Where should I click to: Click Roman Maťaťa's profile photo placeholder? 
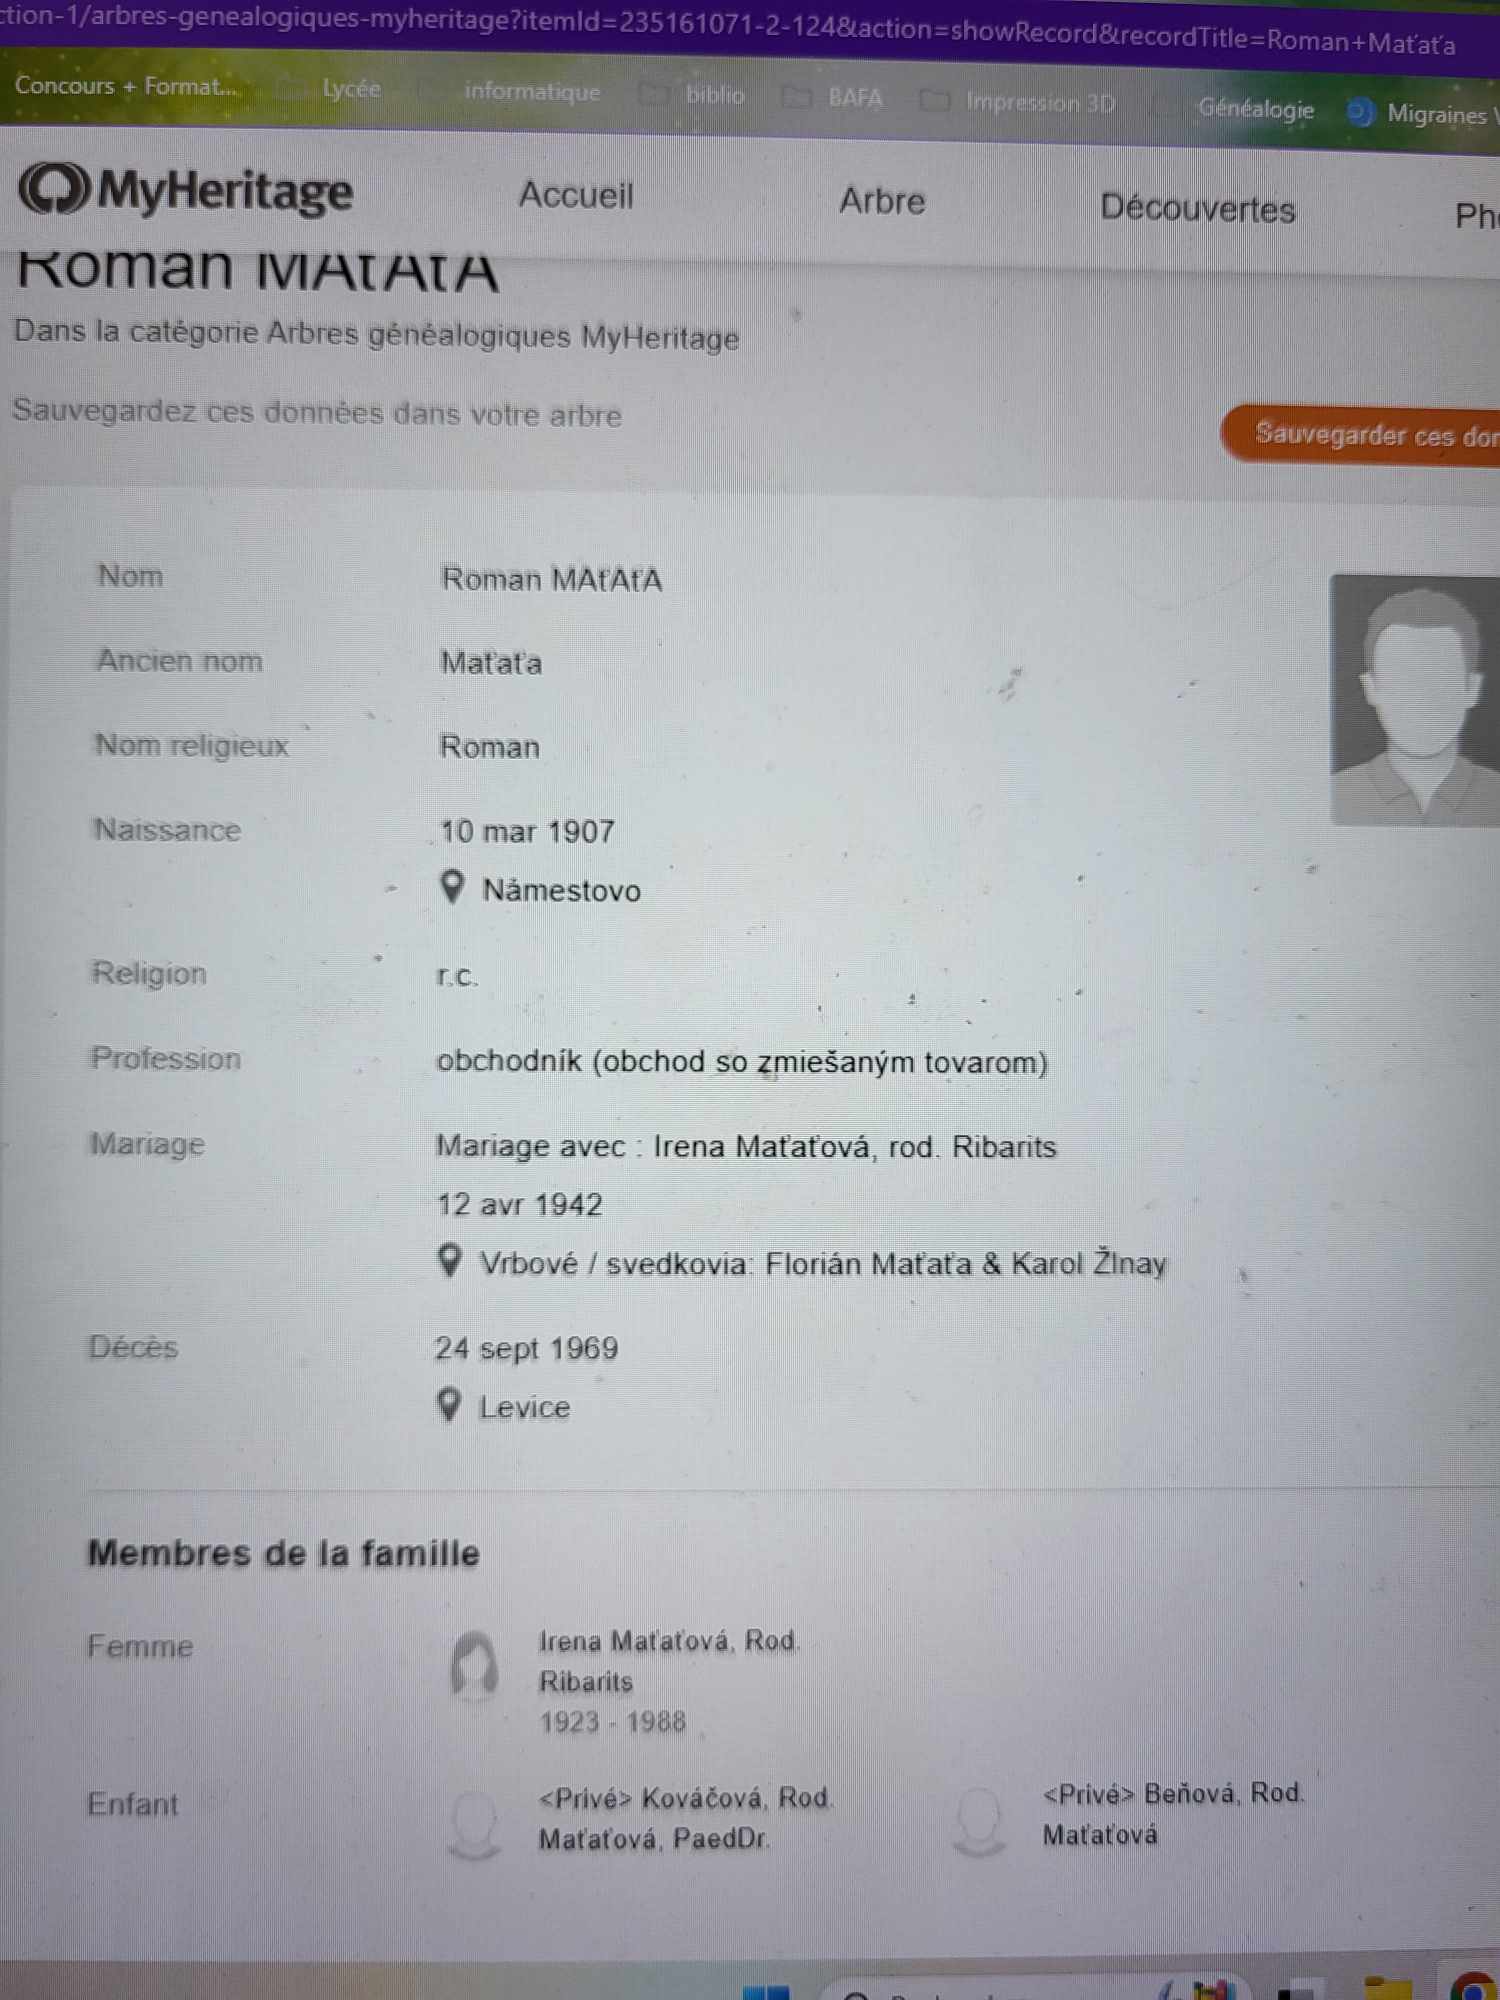click(1415, 700)
